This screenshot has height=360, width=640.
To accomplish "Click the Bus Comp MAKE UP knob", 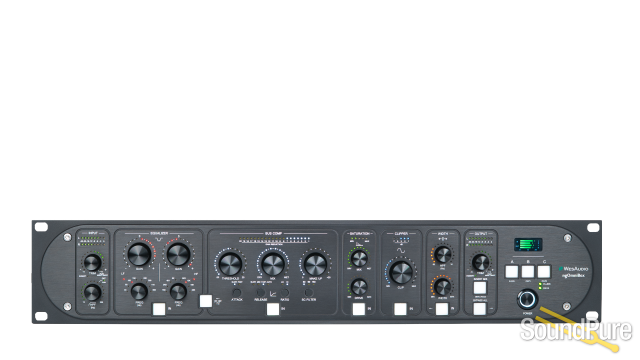I will [315, 264].
